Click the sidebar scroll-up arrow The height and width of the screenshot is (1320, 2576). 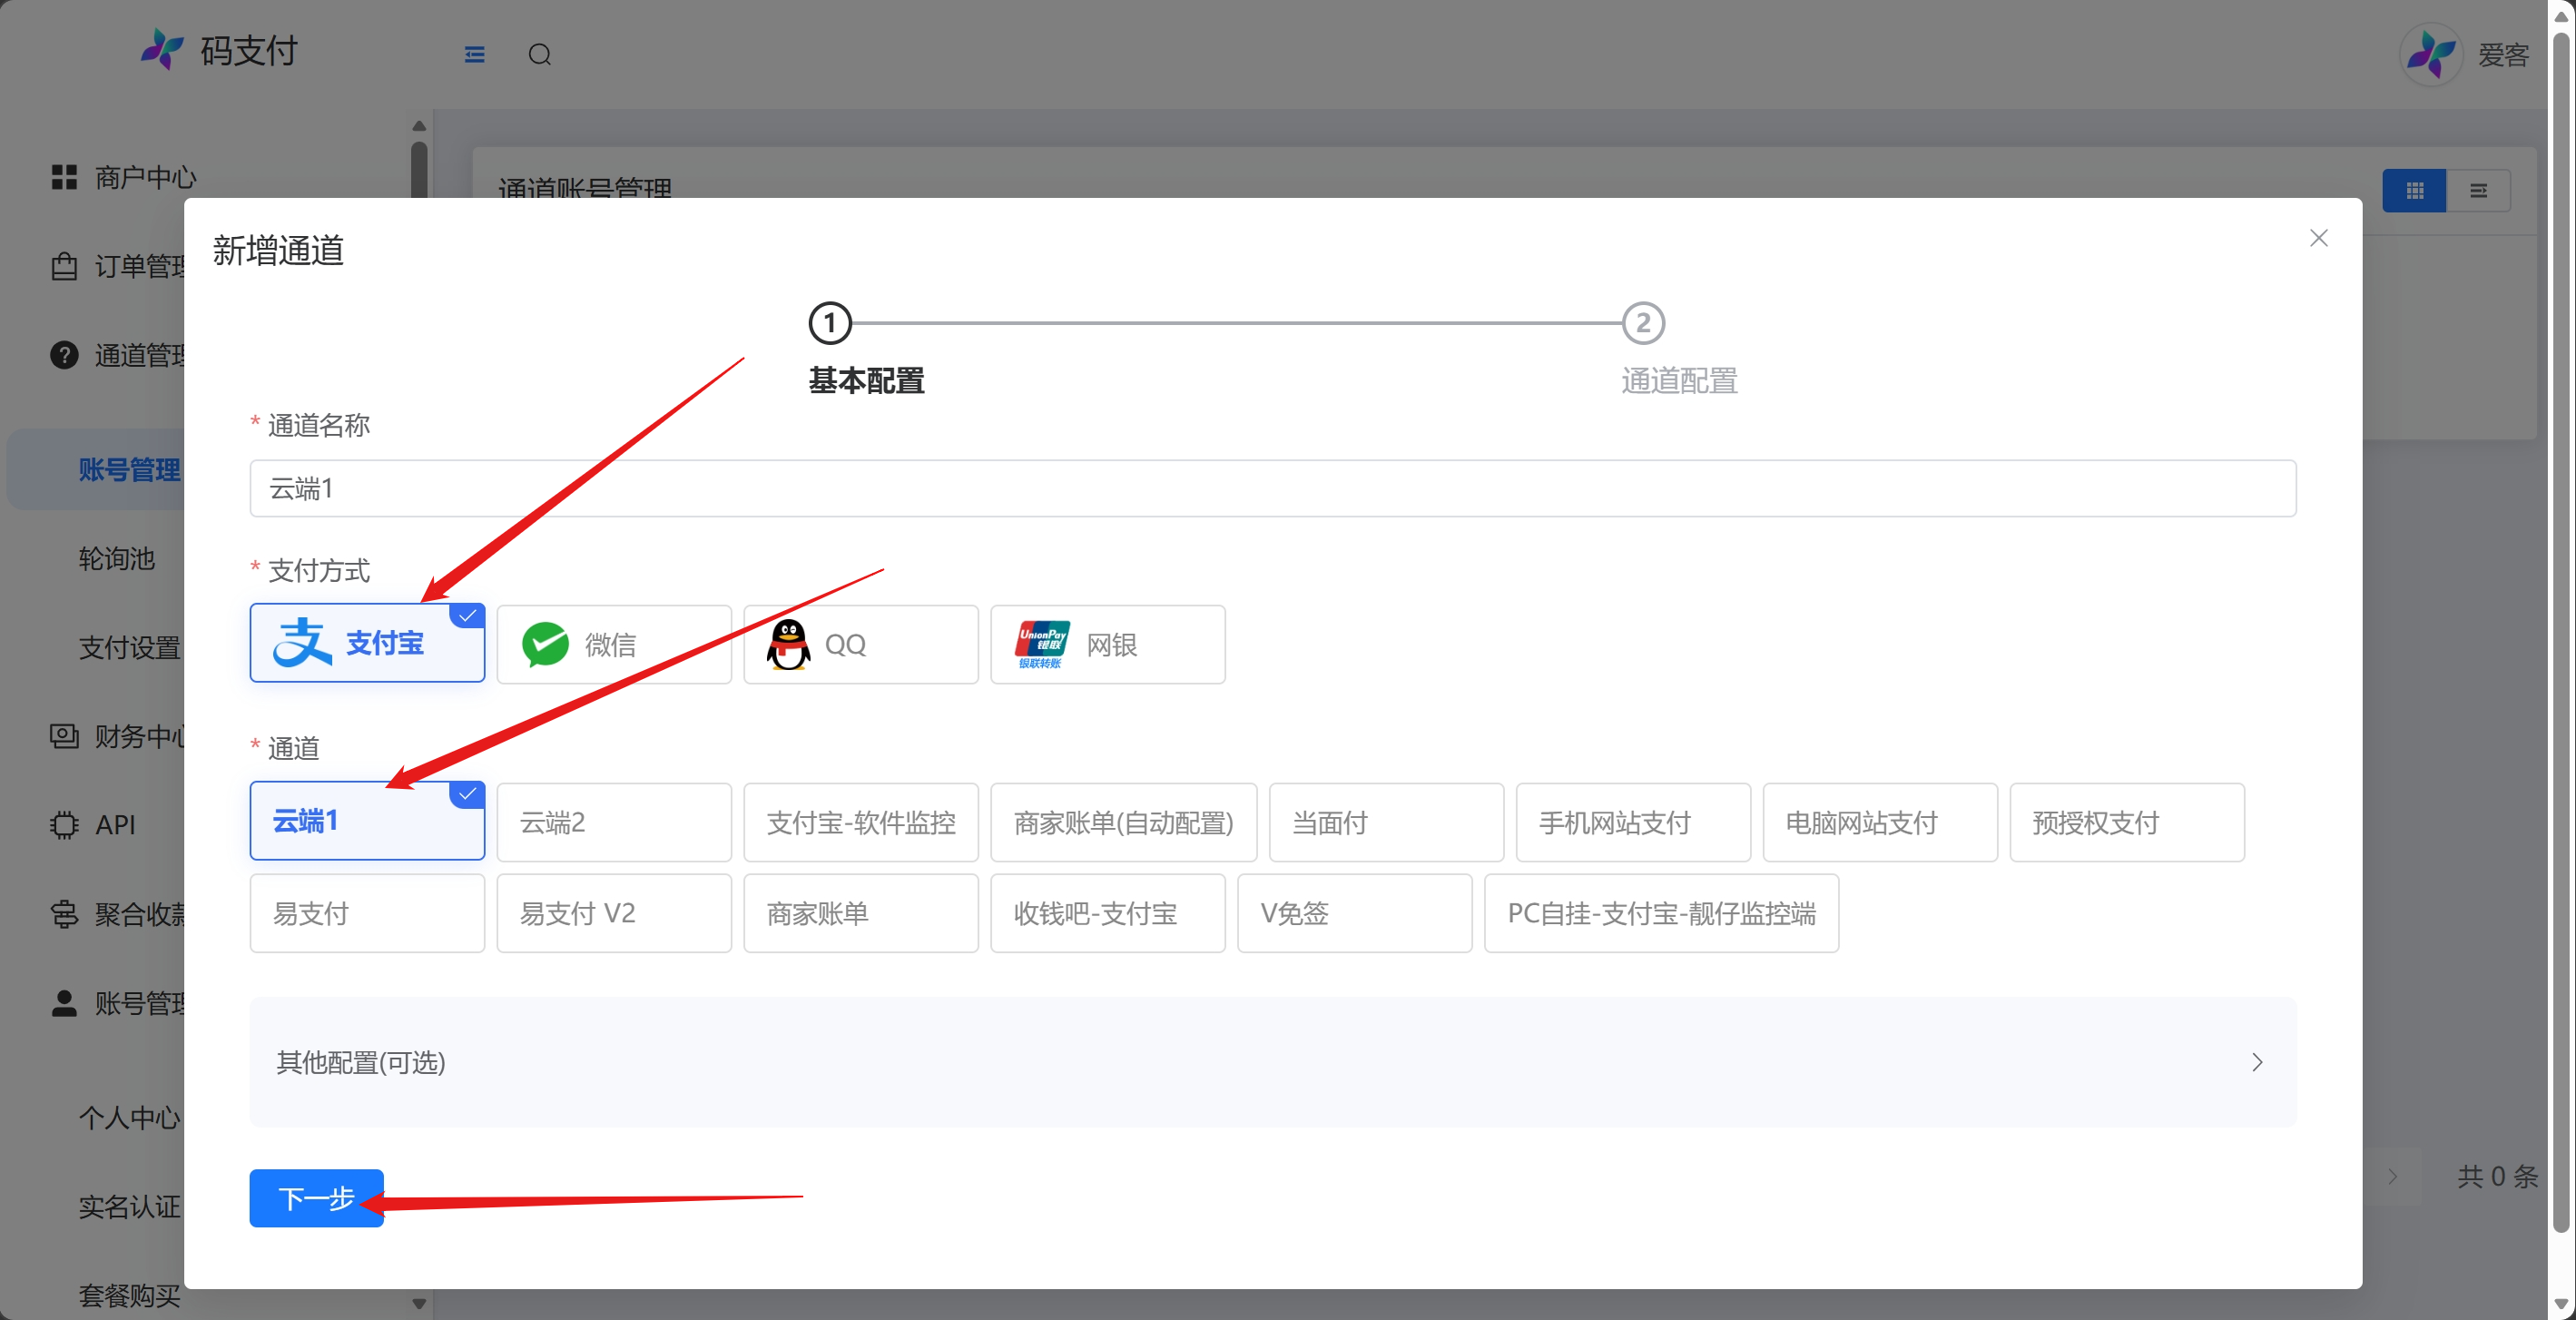[419, 126]
